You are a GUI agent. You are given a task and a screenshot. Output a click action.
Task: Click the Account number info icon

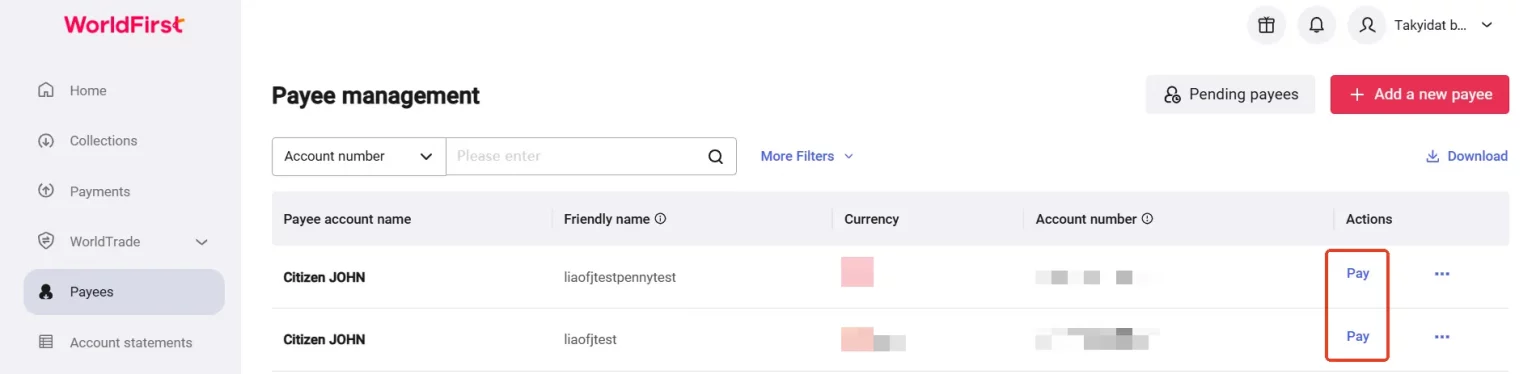pos(1148,219)
